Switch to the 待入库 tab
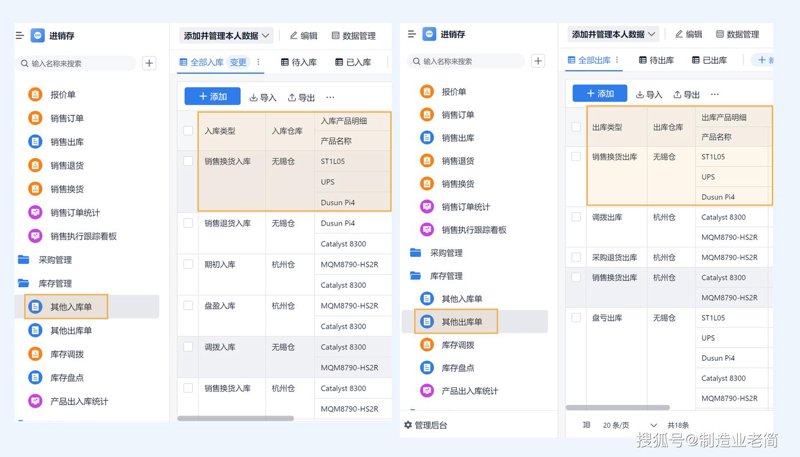 [299, 62]
